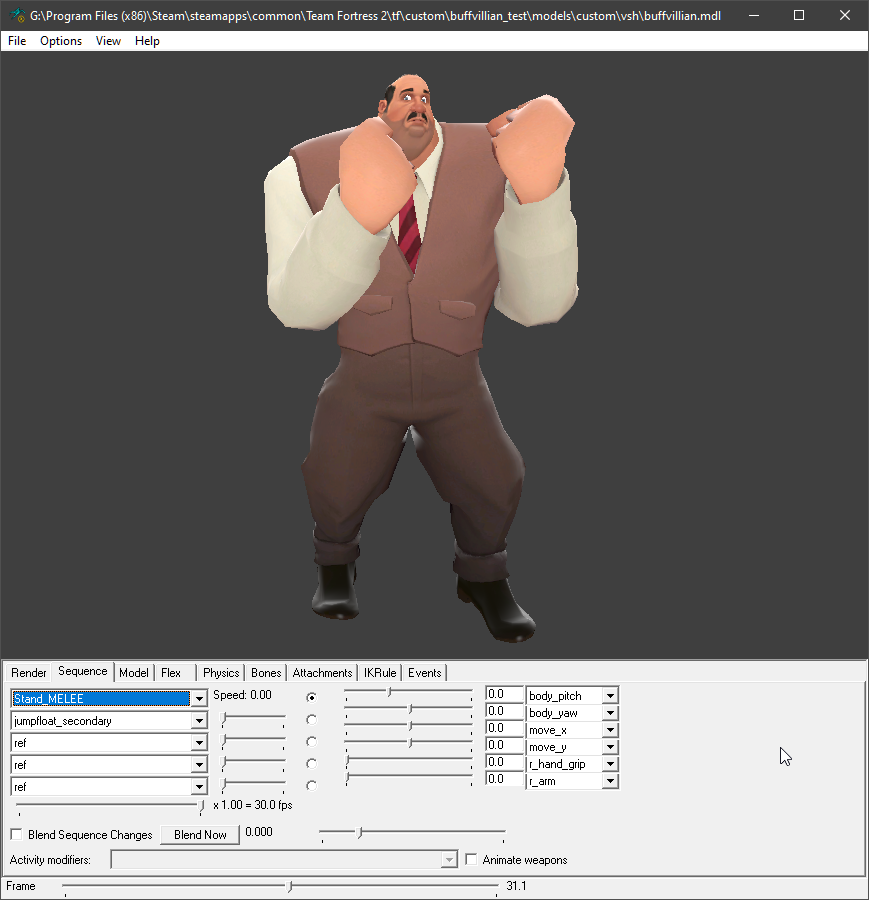Open the IKRule tab
Image resolution: width=869 pixels, height=900 pixels.
click(x=380, y=673)
